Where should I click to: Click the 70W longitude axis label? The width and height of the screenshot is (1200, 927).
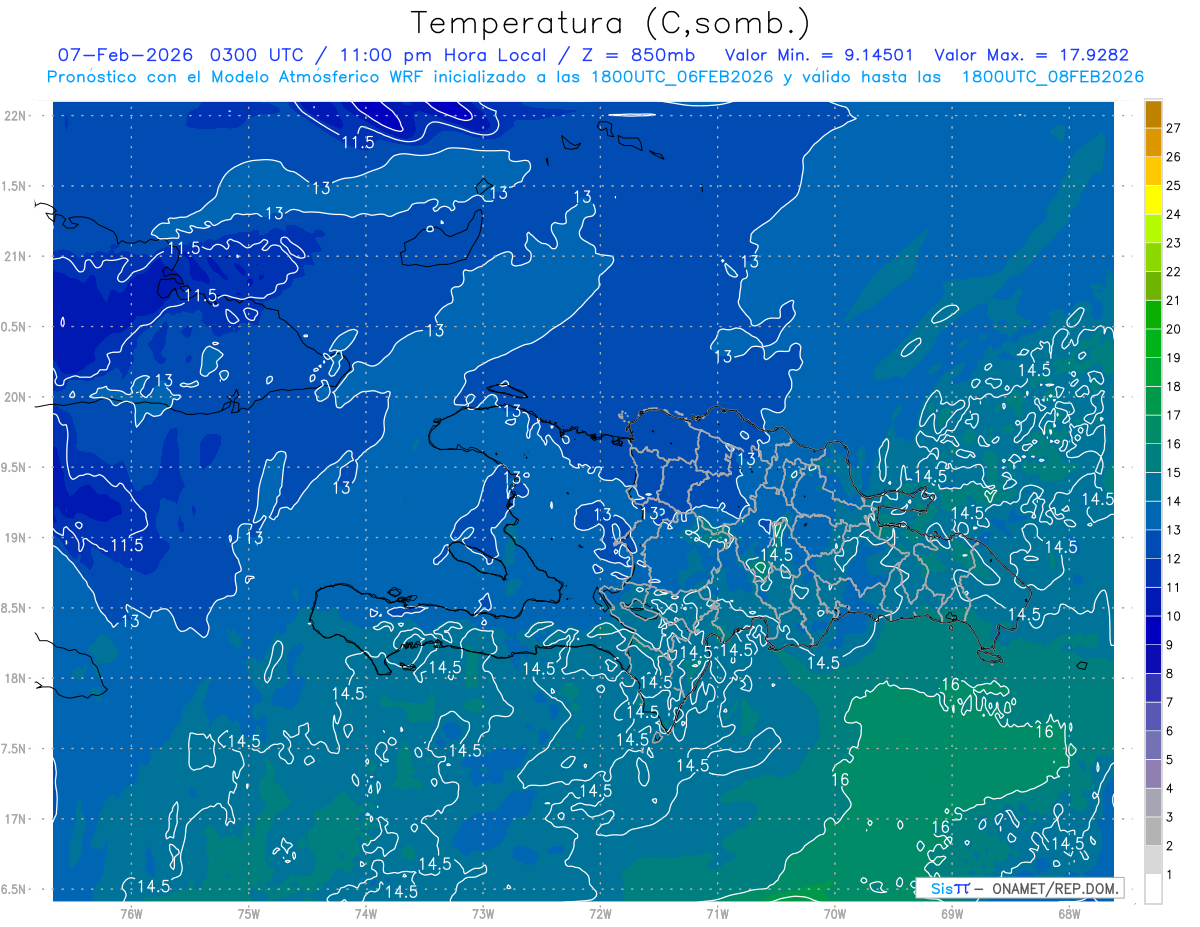click(x=835, y=913)
